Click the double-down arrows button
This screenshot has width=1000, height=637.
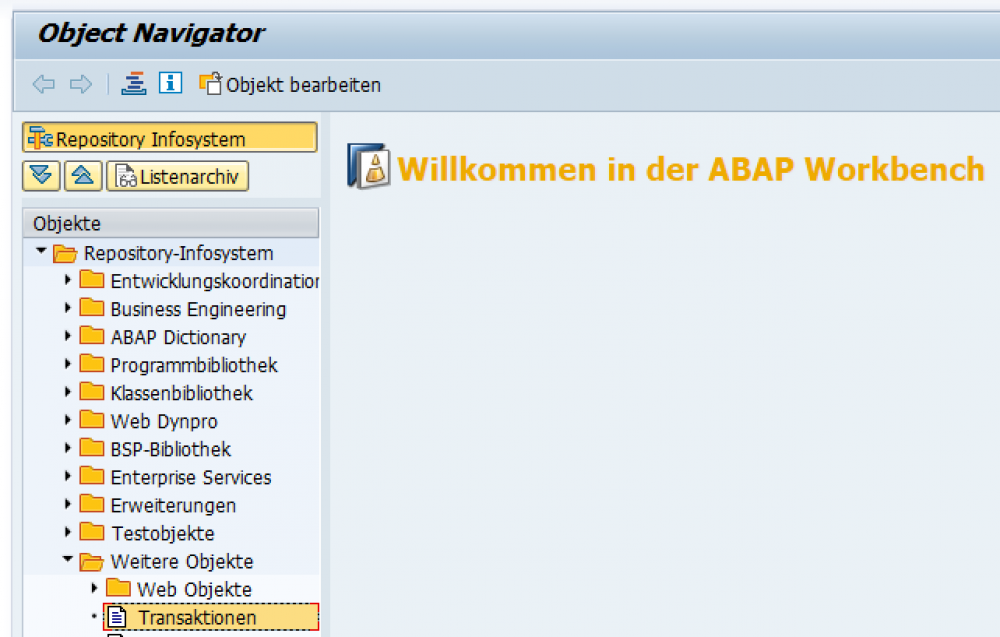coord(40,176)
